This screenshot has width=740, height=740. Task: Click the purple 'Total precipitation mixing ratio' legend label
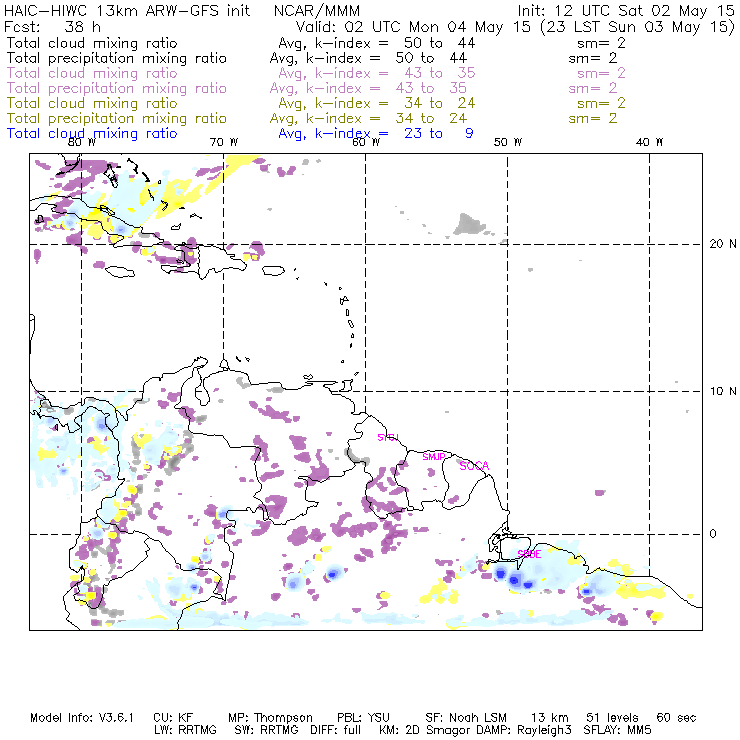click(117, 88)
